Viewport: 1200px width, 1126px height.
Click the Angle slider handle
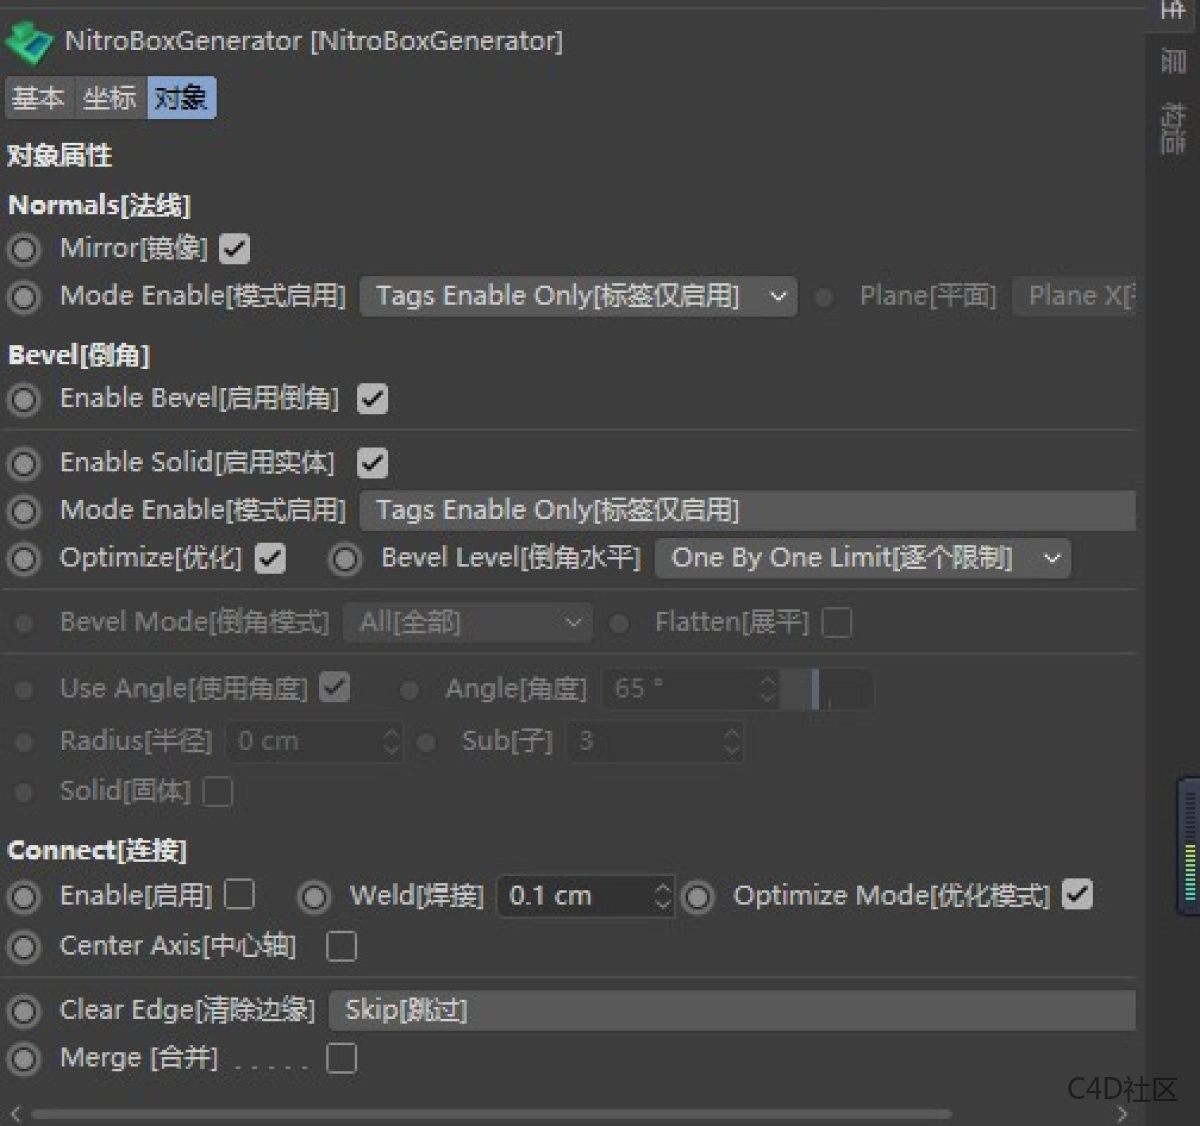pyautogui.click(x=815, y=689)
